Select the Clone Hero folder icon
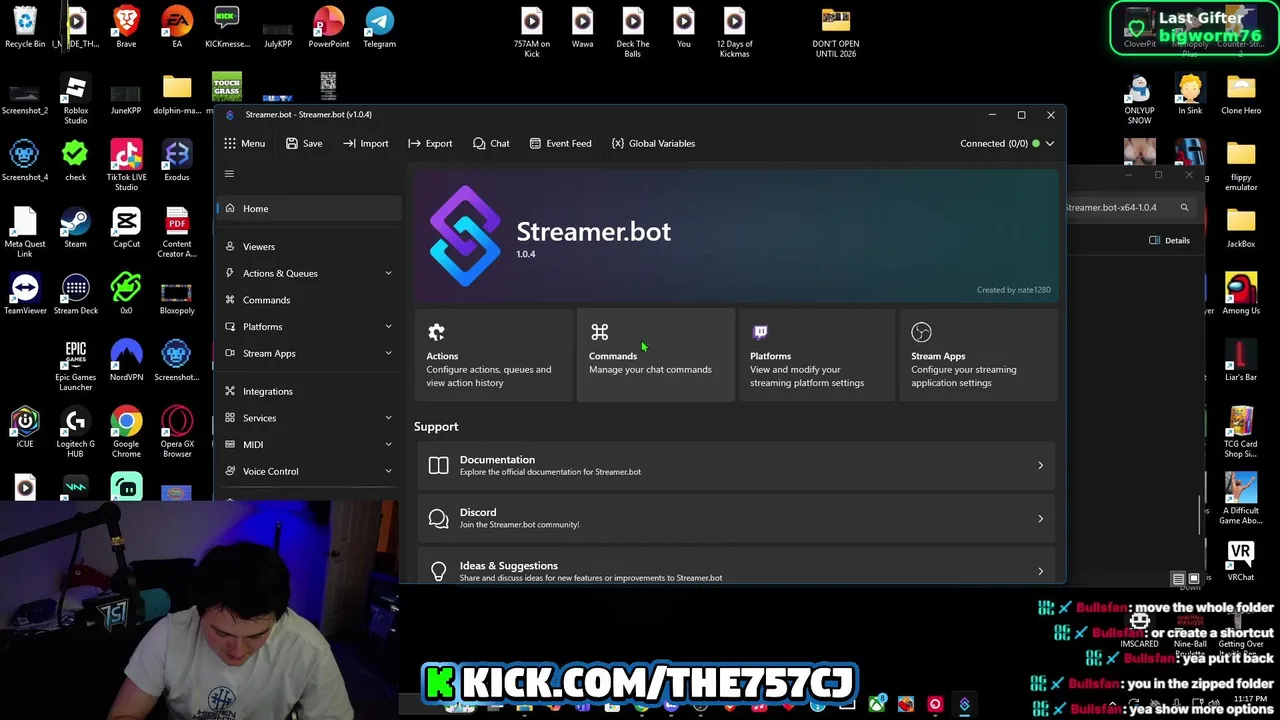 point(1241,94)
